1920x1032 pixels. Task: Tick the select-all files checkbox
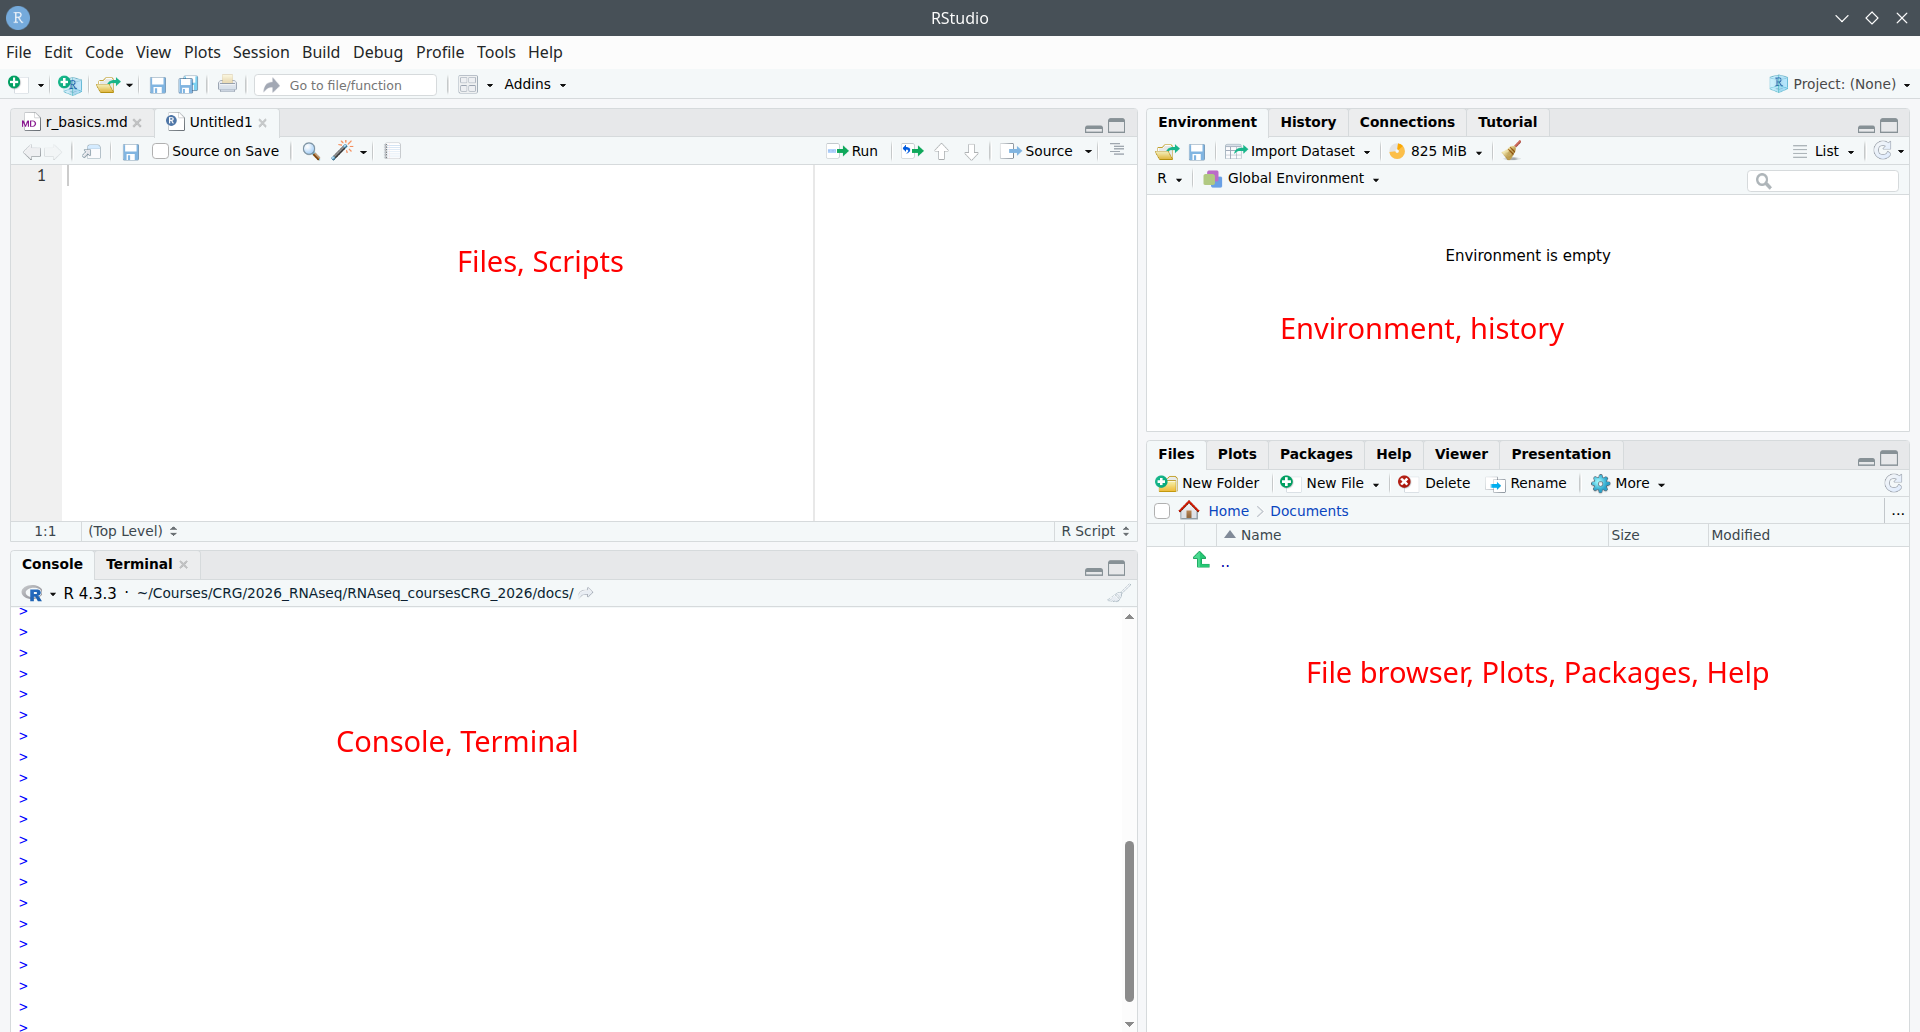tap(1162, 511)
